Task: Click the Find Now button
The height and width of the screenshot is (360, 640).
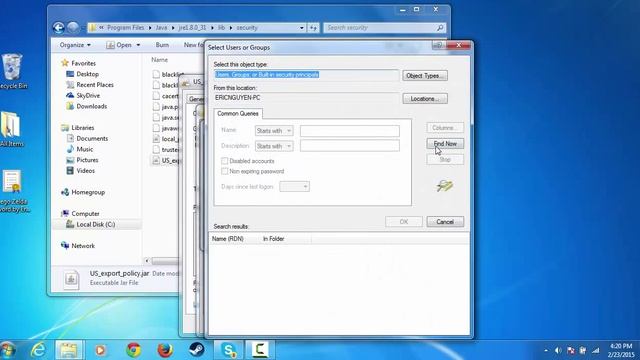Action: click(445, 144)
